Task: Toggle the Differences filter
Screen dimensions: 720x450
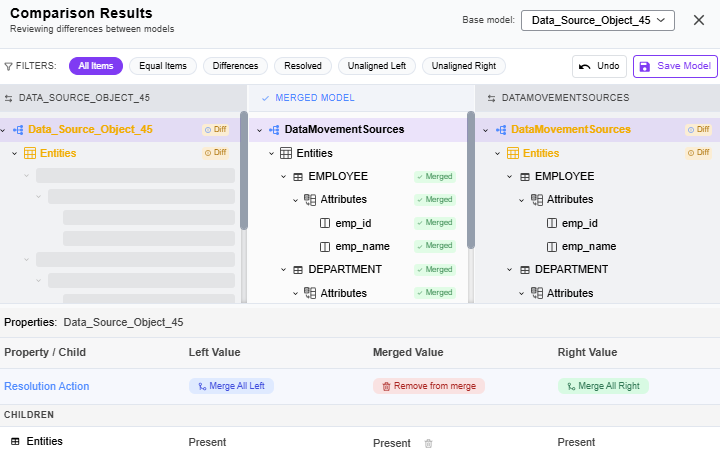Action: [235, 66]
